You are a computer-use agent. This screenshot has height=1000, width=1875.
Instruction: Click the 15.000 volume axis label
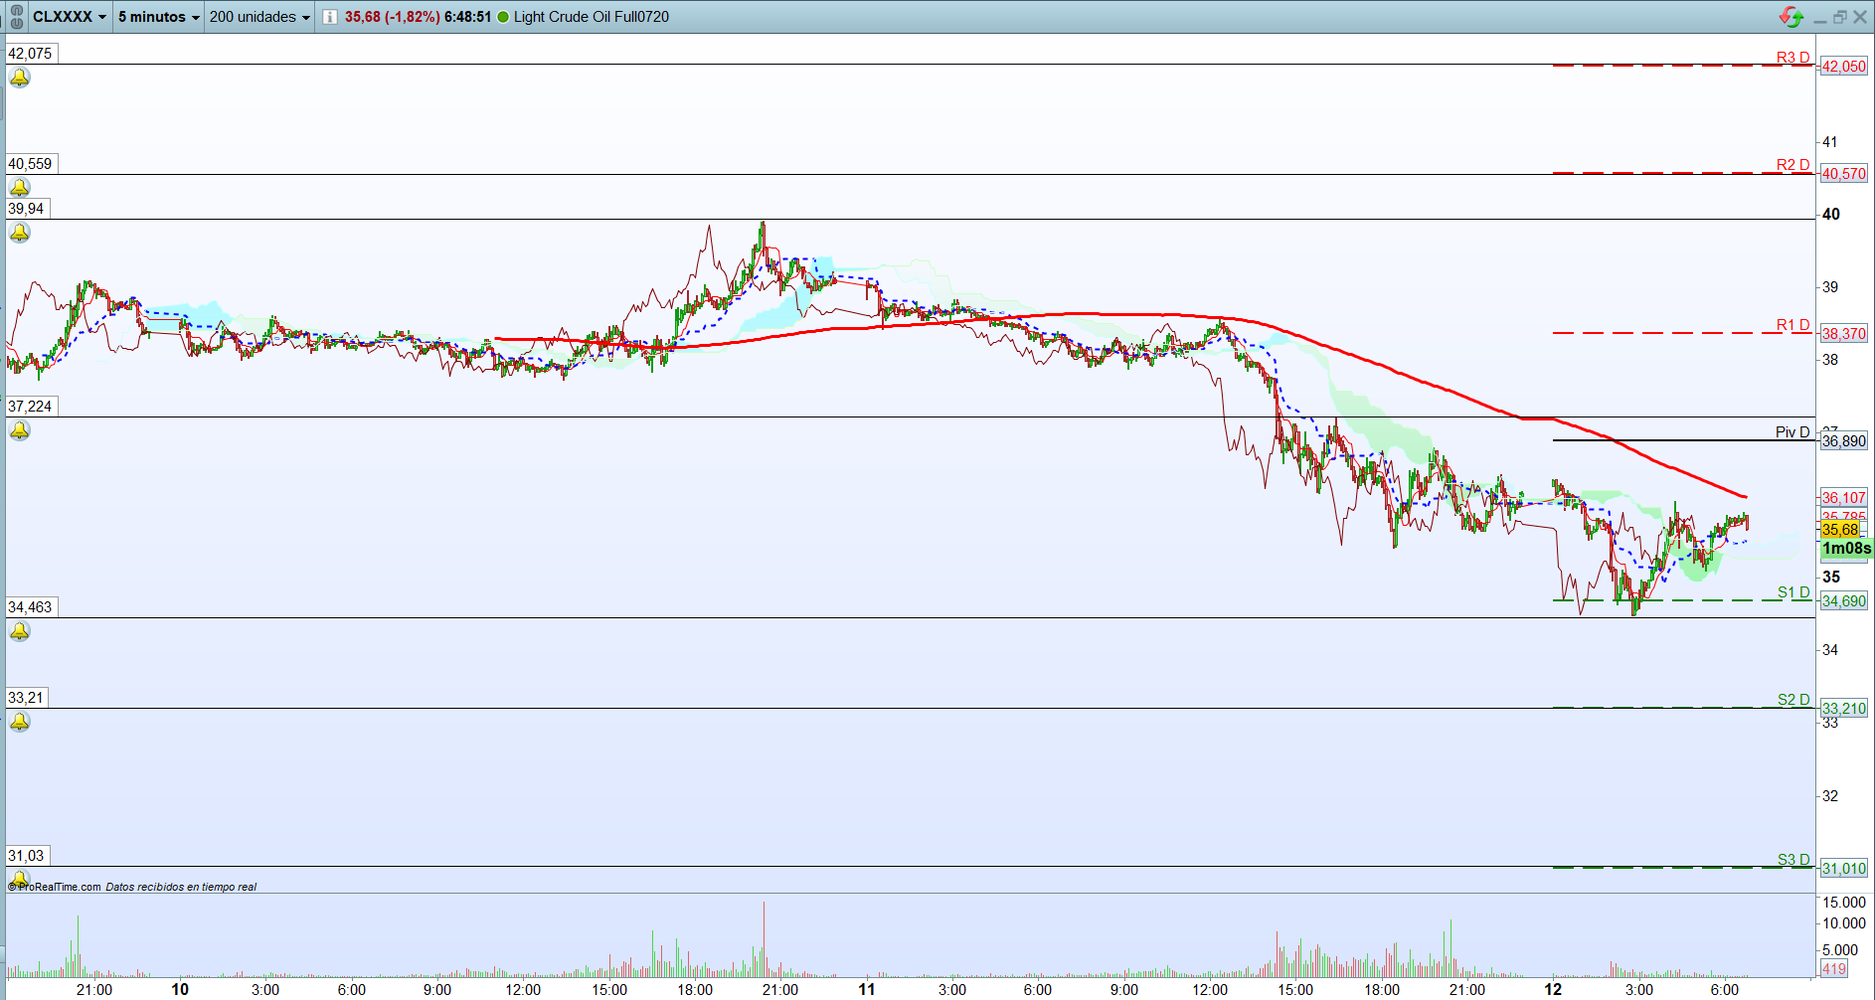click(1844, 903)
